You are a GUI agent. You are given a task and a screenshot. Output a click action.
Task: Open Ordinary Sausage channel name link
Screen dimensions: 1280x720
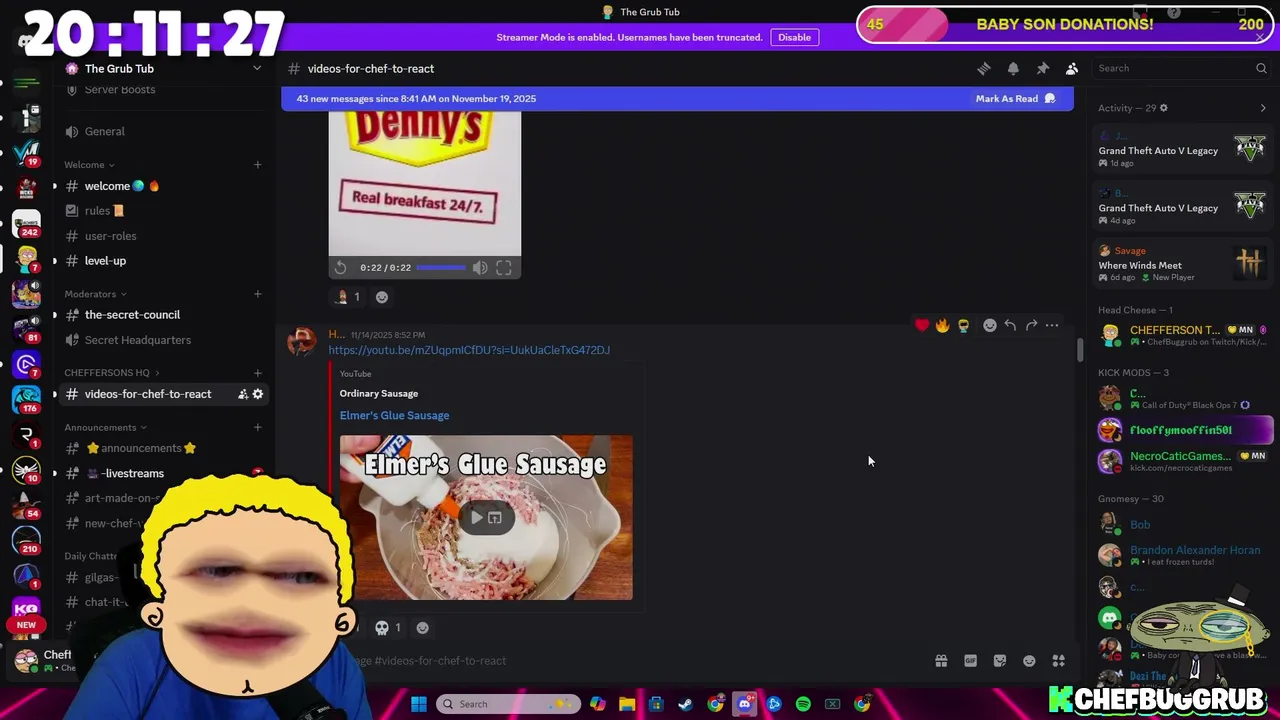click(x=379, y=393)
